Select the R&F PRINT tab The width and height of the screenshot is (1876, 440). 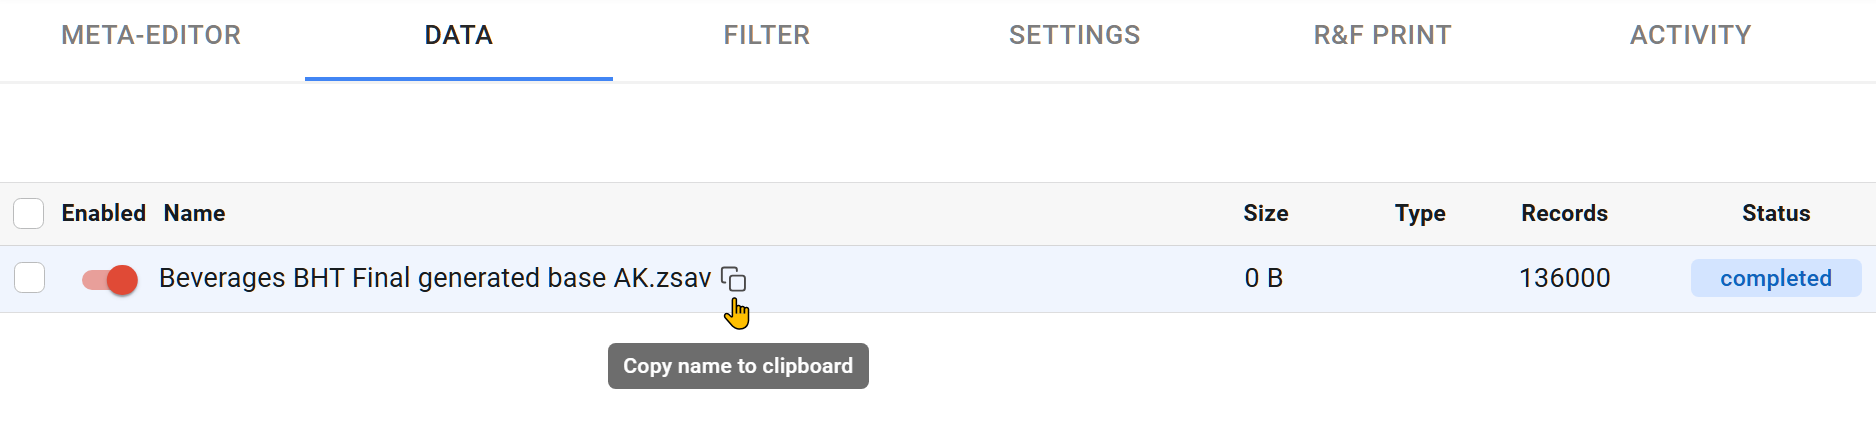1382,36
